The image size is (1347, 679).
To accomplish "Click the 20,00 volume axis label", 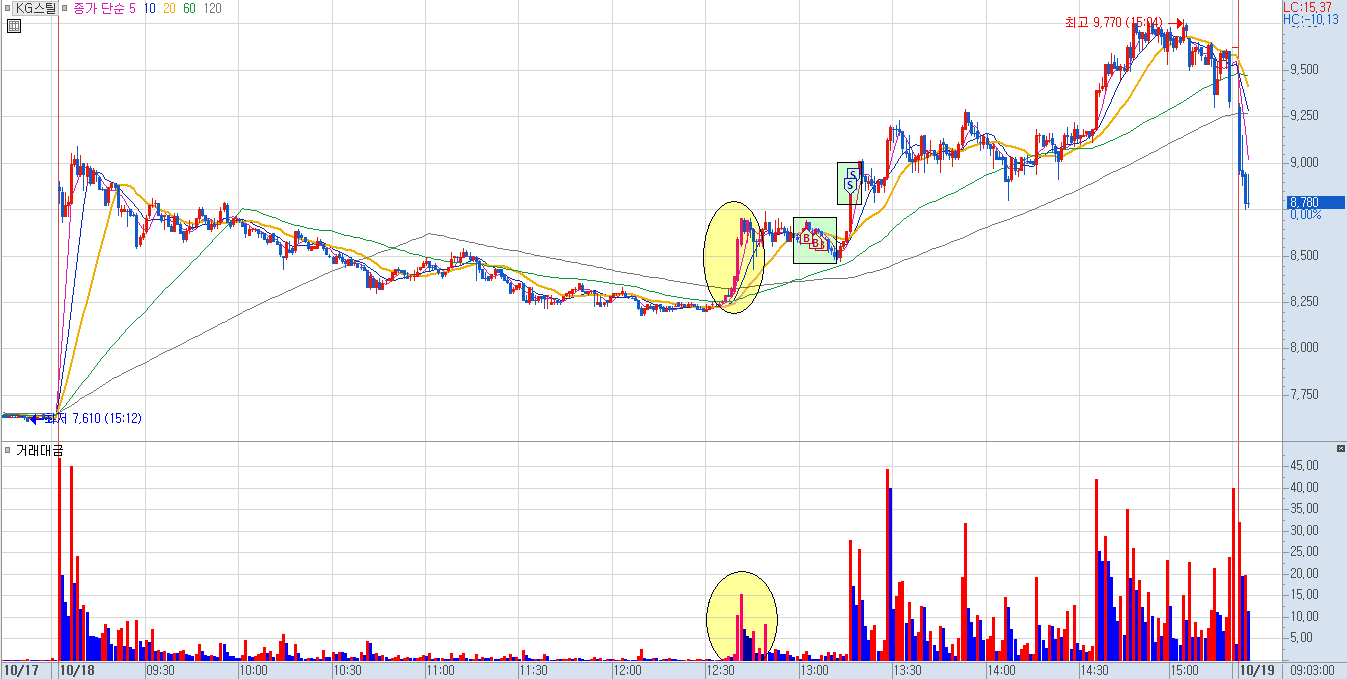I will click(x=1303, y=574).
